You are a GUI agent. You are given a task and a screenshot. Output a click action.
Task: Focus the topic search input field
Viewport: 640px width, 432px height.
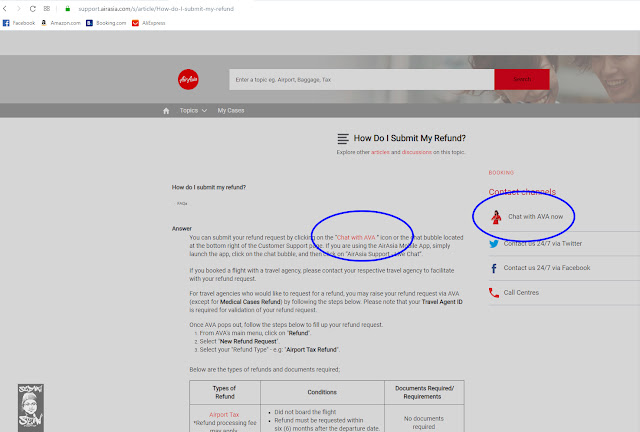[362, 79]
